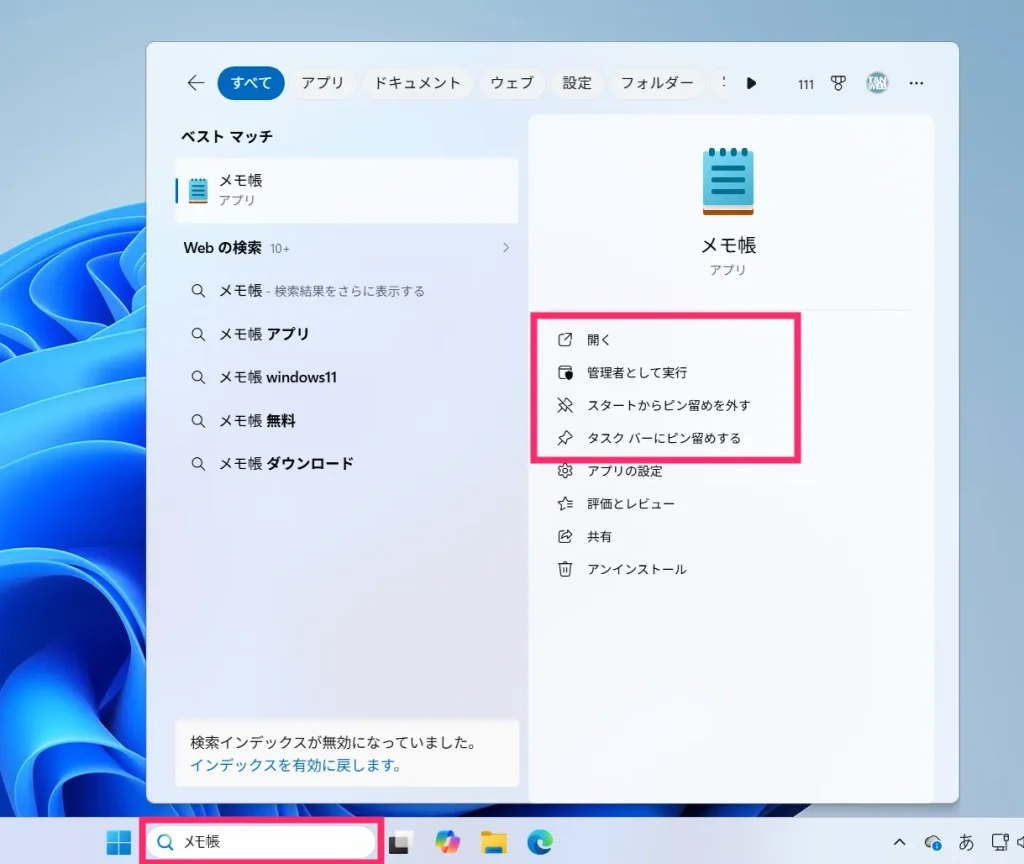
Task: Switch to the ウェブ filter tab
Action: coord(512,83)
